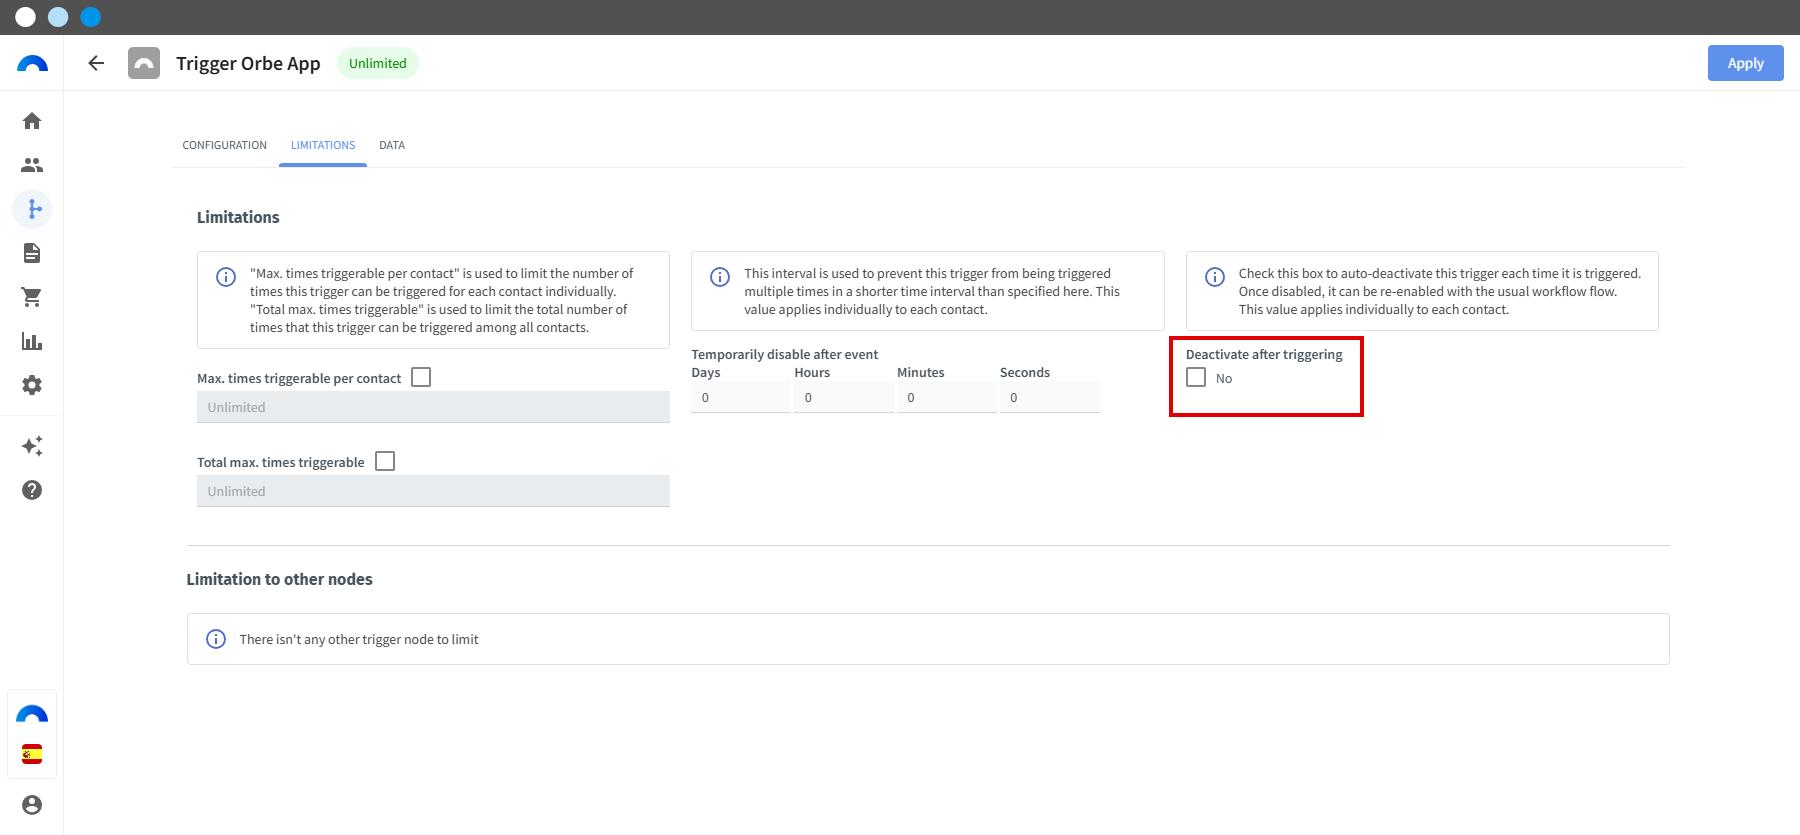Open the Documents page icon
Viewport: 1800px width, 835px height.
tap(32, 253)
